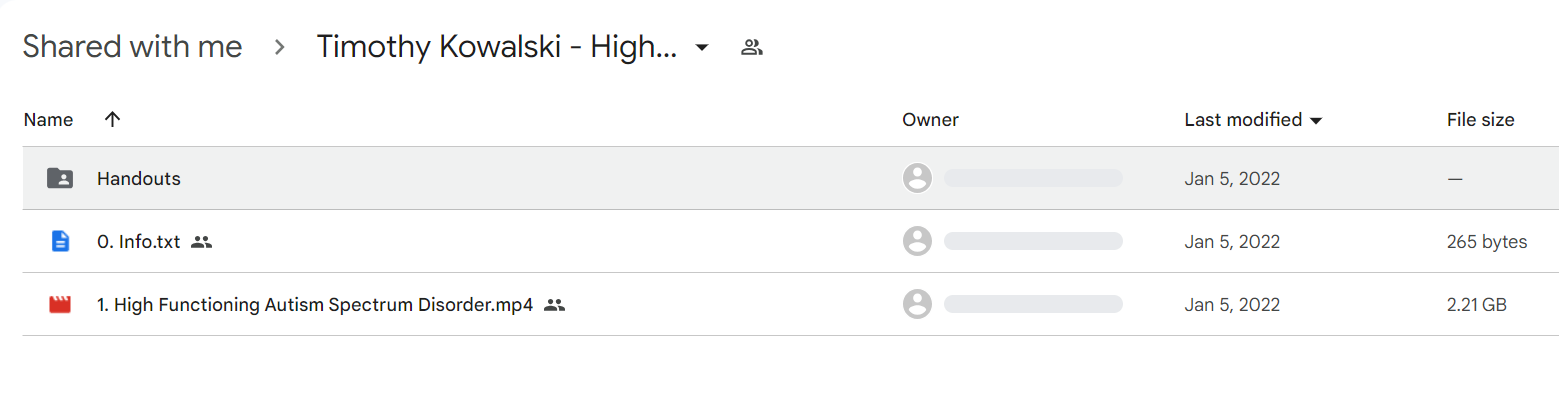Click the owner avatar in the Info.txt row

(917, 241)
